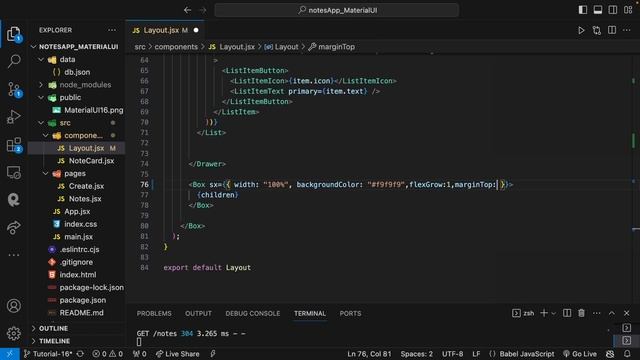Toggle the primary side bar layout icon
The height and width of the screenshot is (360, 640).
pyautogui.click(x=582, y=10)
